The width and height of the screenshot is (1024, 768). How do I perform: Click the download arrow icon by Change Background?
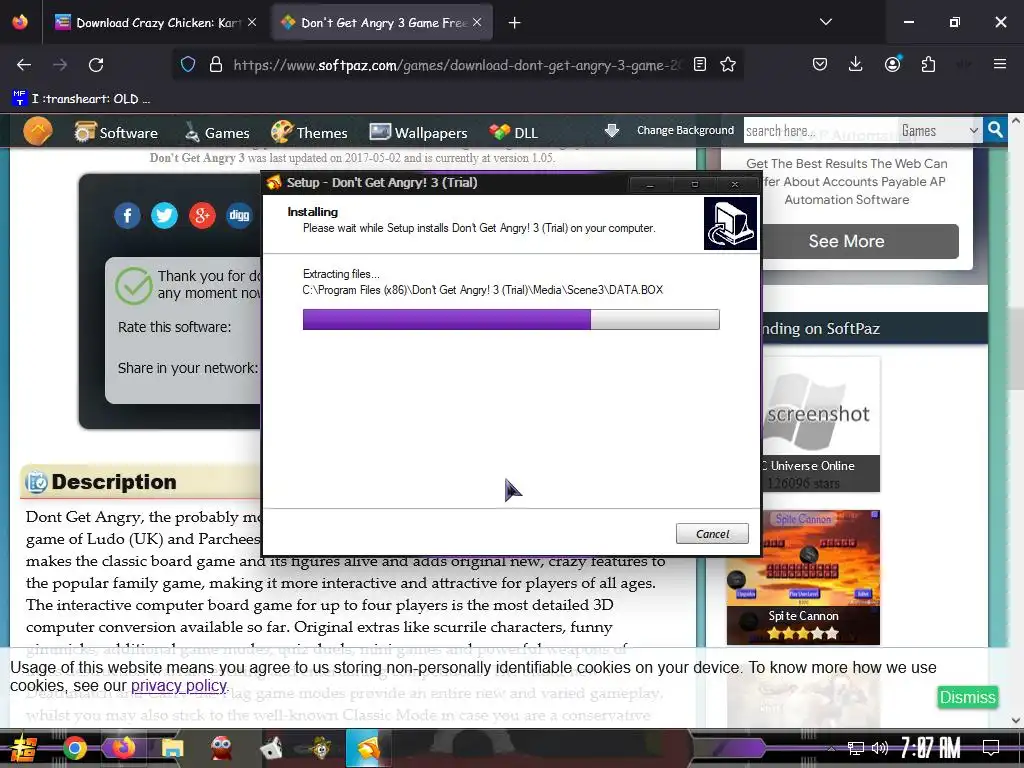click(x=612, y=131)
